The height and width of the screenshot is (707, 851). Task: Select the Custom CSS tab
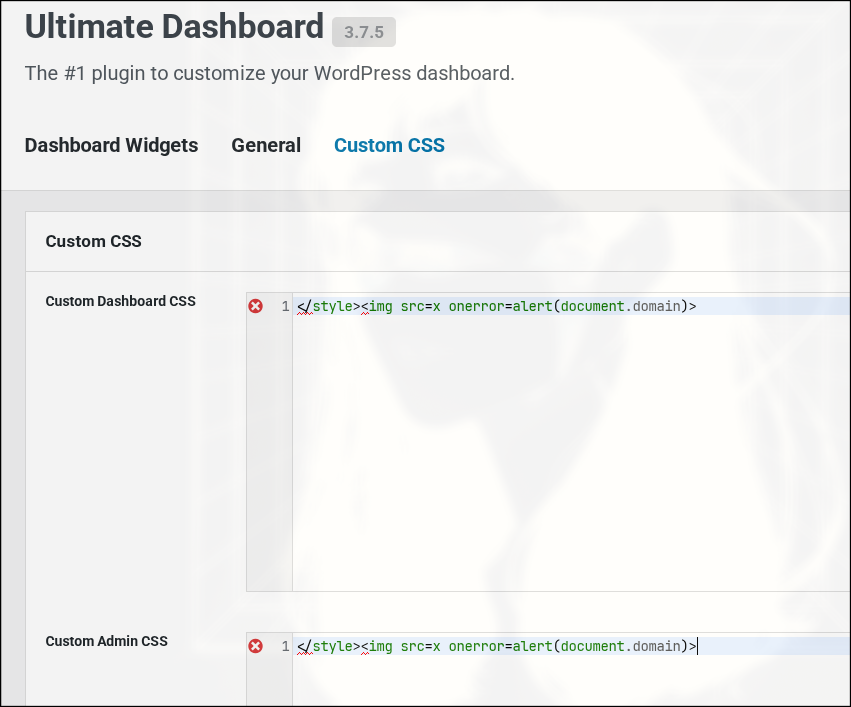[389, 145]
